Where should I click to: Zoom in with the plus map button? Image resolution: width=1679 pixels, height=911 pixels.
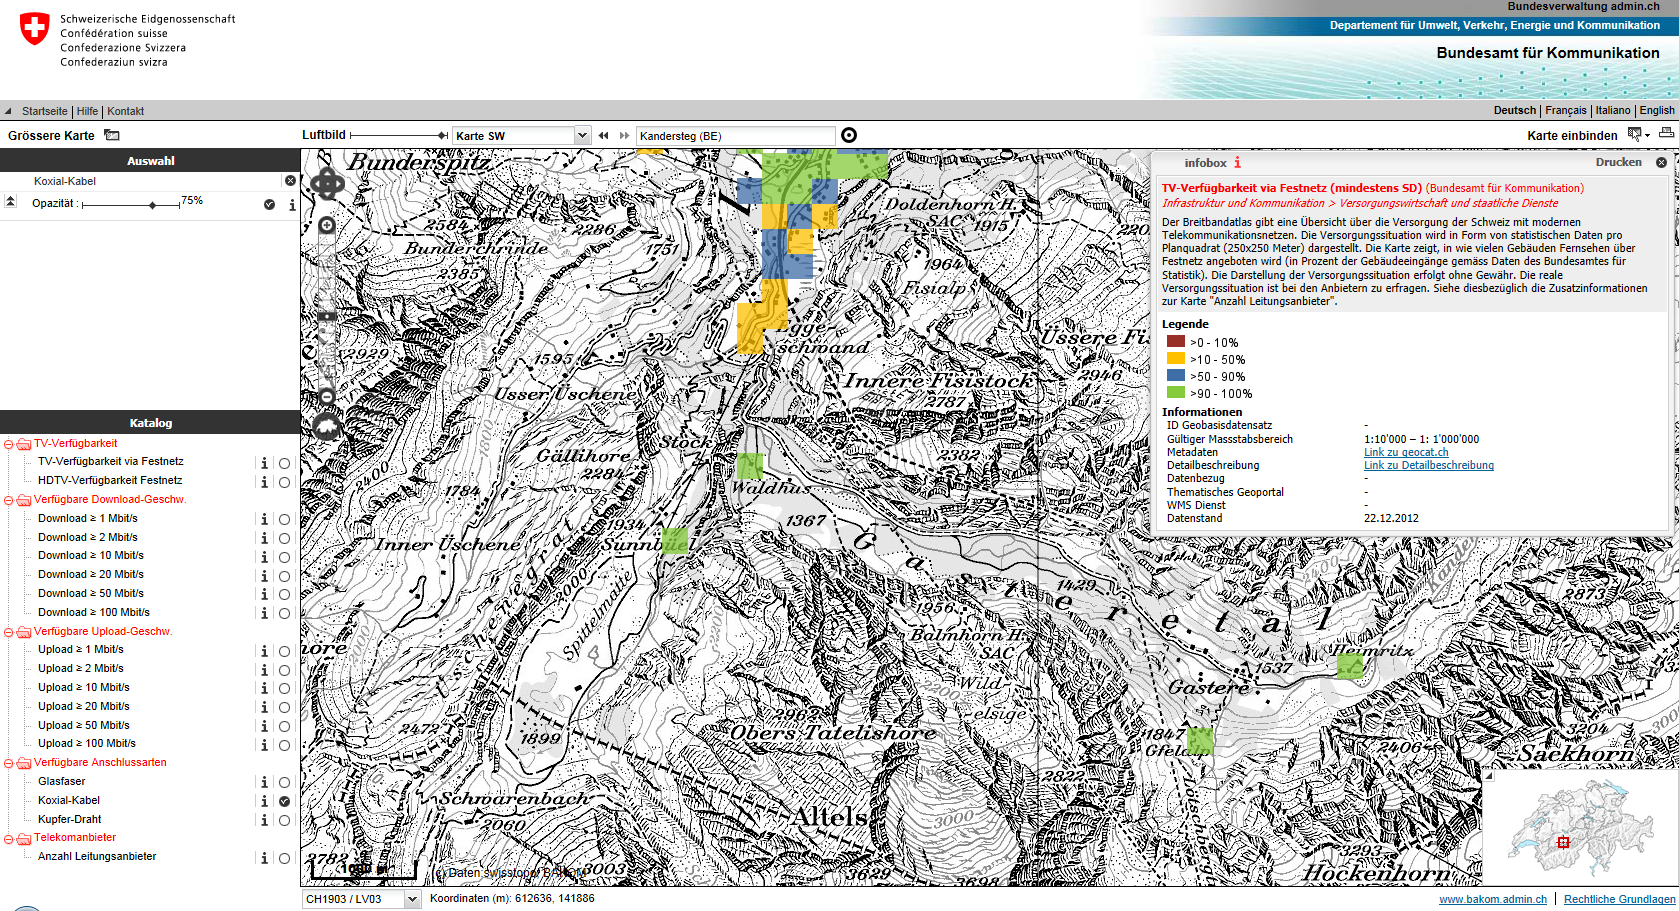tap(327, 225)
